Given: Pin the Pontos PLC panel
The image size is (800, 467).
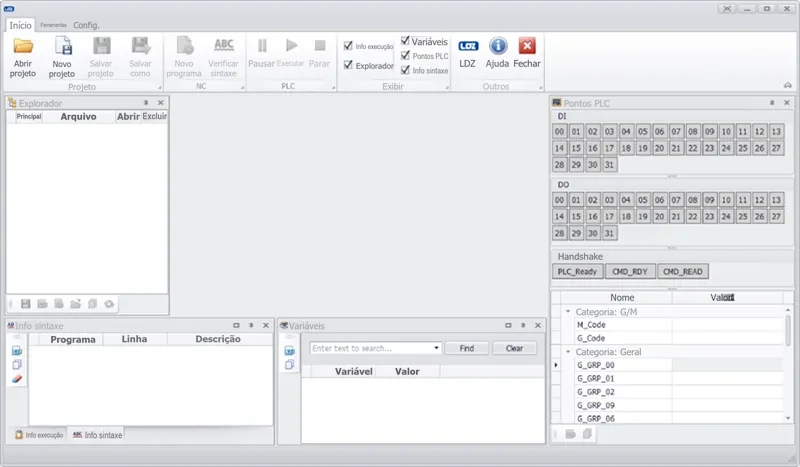Looking at the screenshot, I should coord(772,103).
